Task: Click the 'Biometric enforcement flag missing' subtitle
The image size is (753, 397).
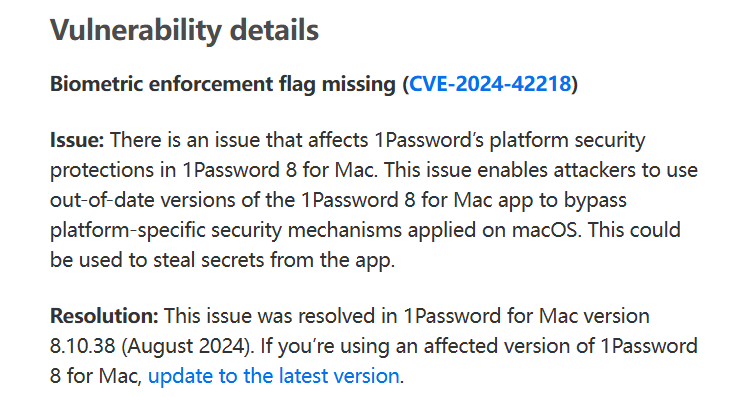Action: pos(223,84)
